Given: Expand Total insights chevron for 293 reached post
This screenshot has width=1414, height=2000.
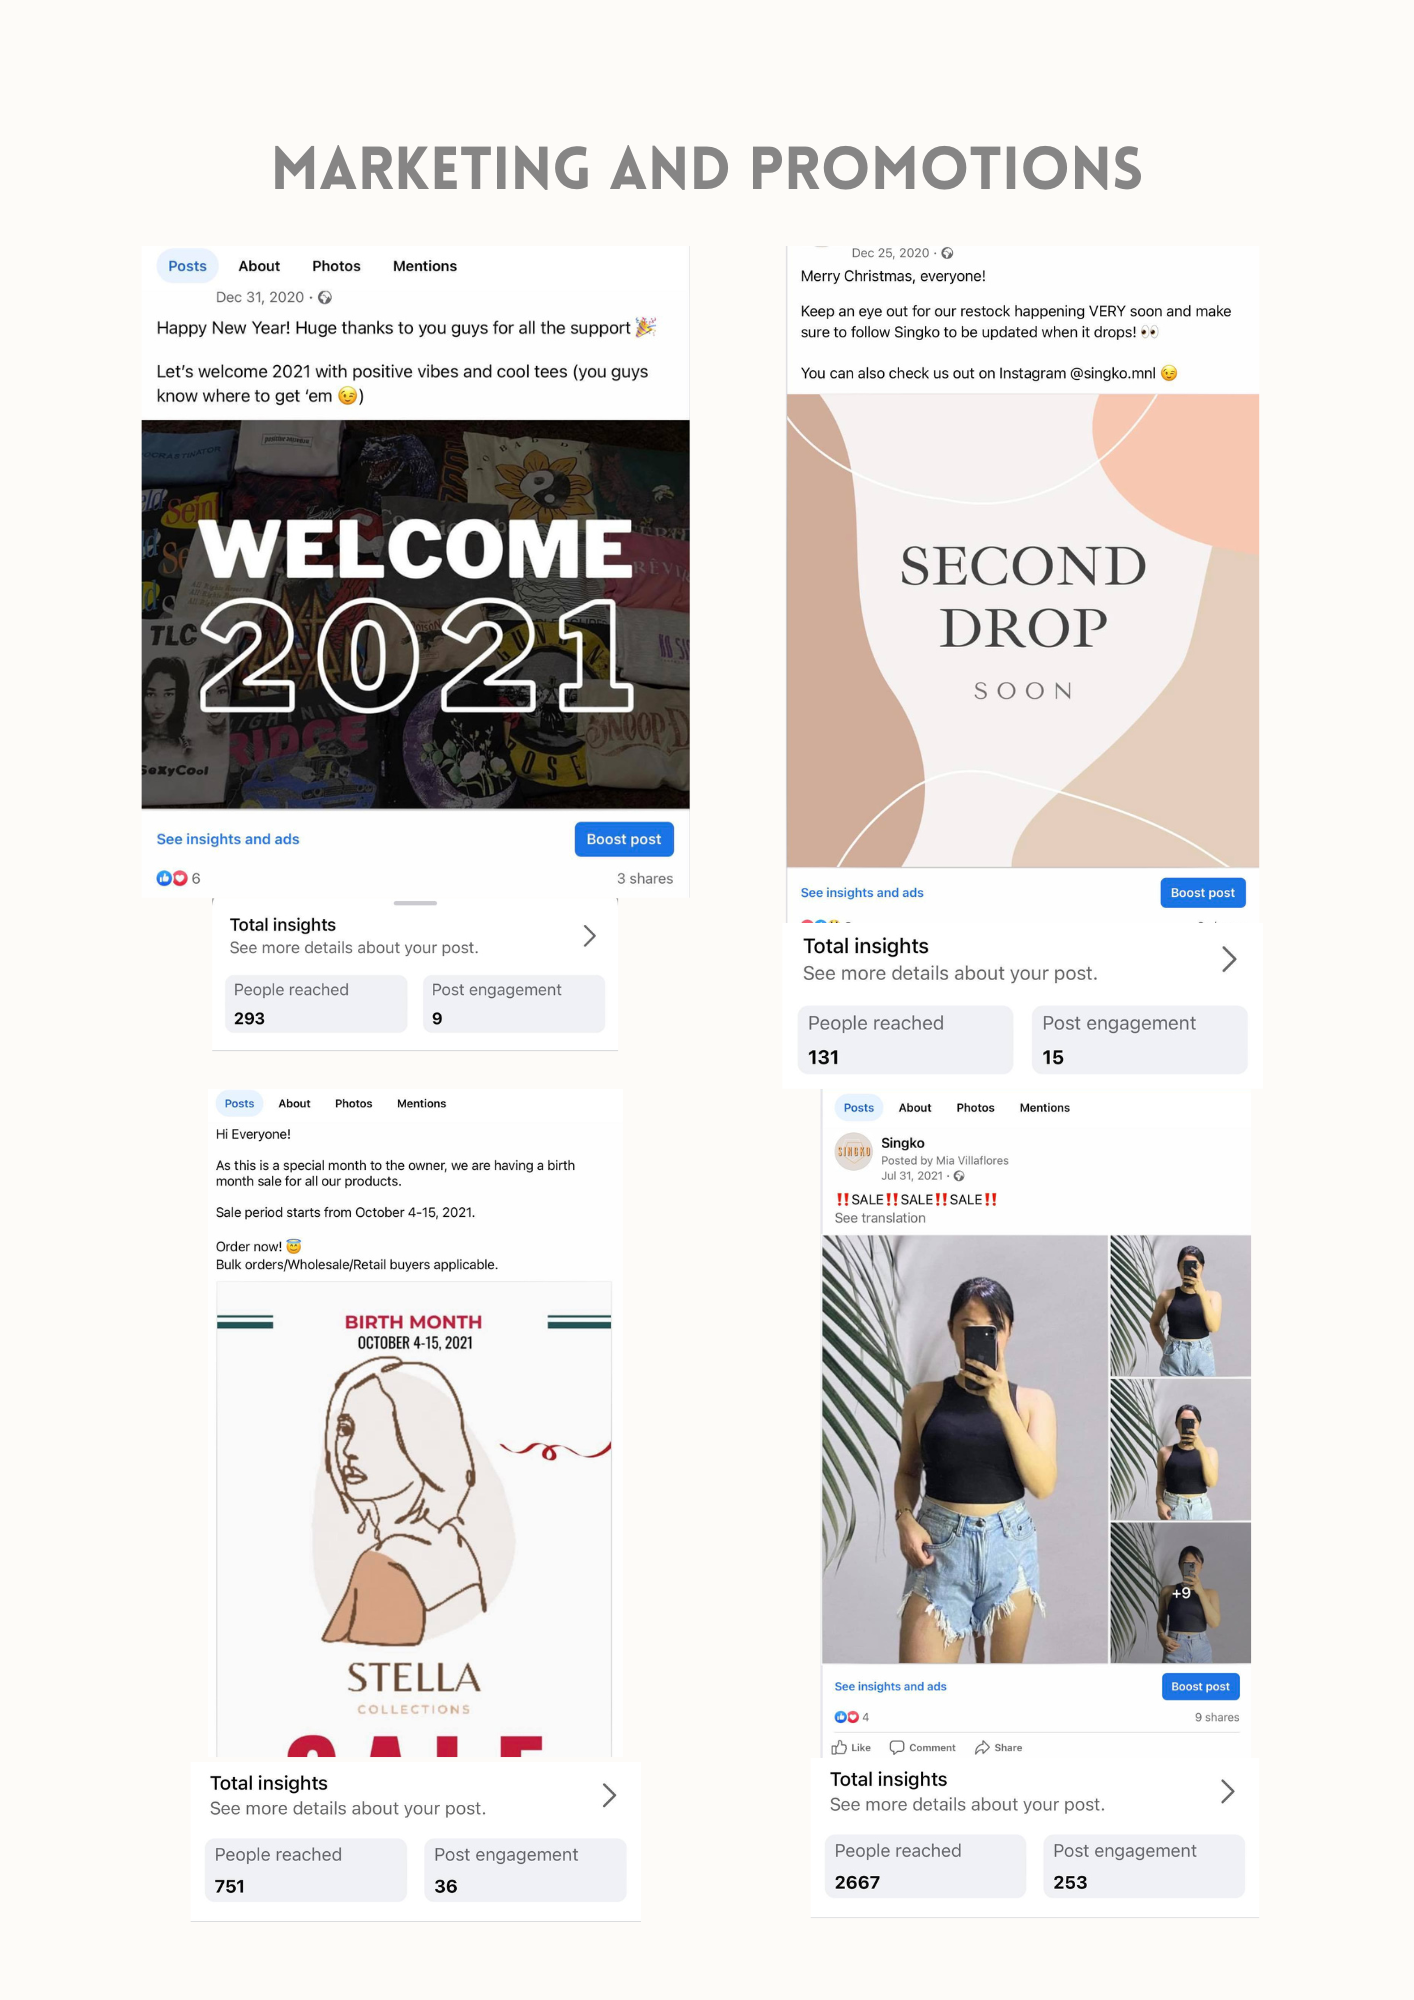Looking at the screenshot, I should (589, 936).
